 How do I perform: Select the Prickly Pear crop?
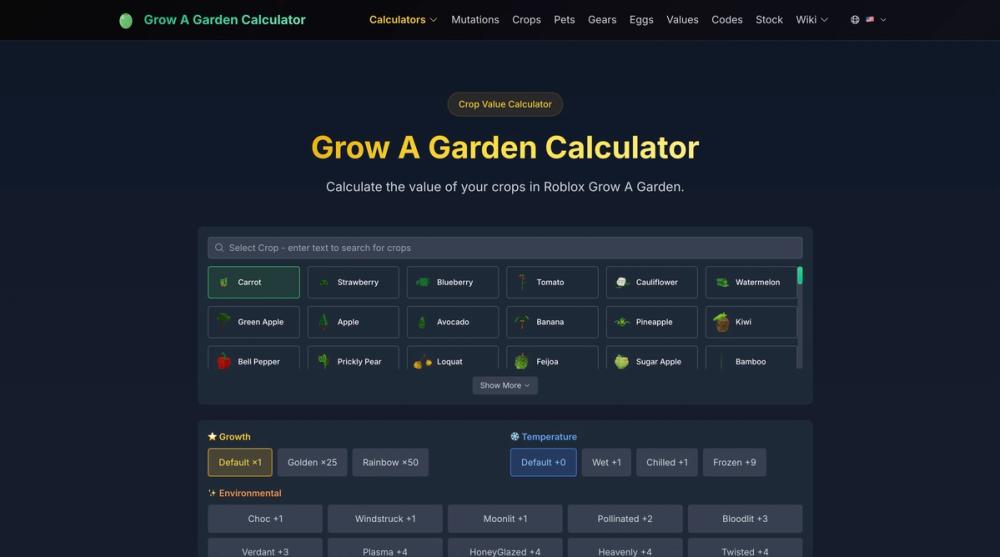coord(353,358)
